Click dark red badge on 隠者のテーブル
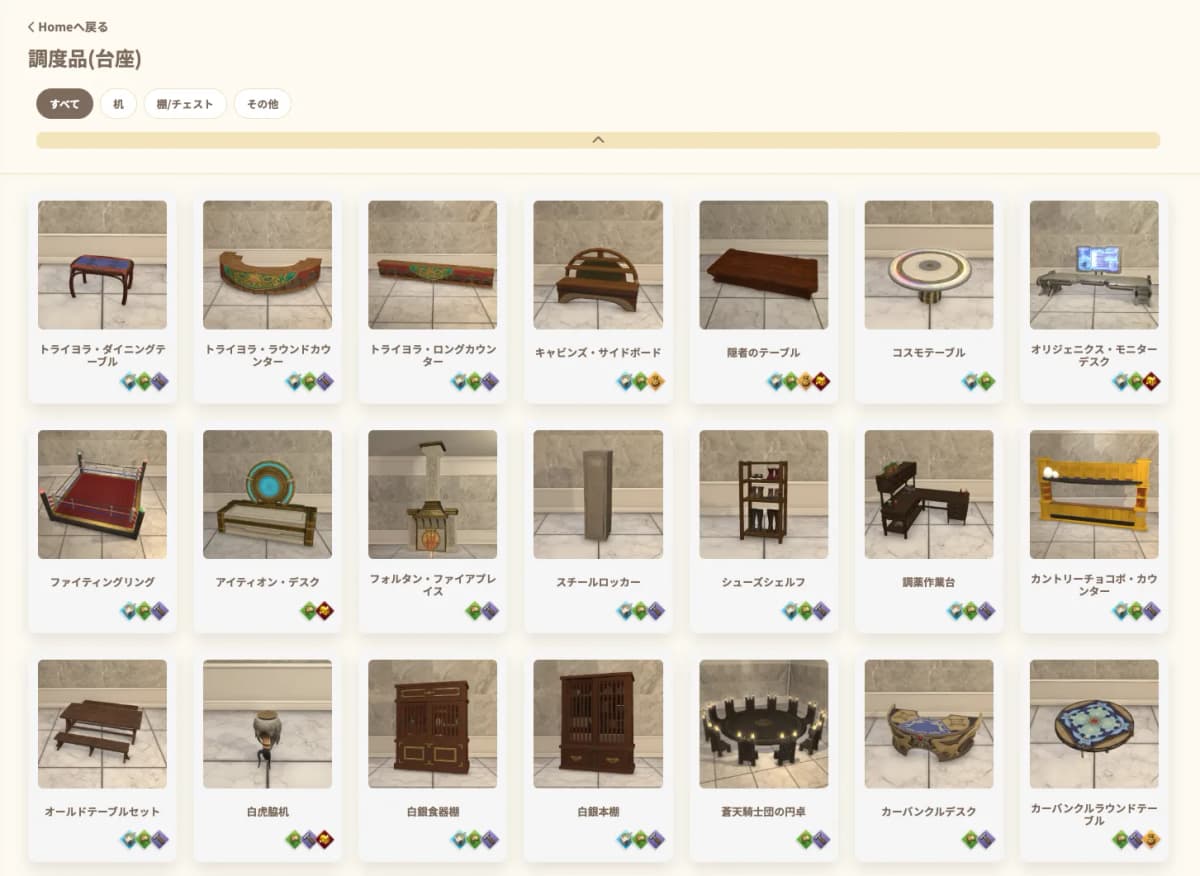The image size is (1200, 876). coord(820,381)
